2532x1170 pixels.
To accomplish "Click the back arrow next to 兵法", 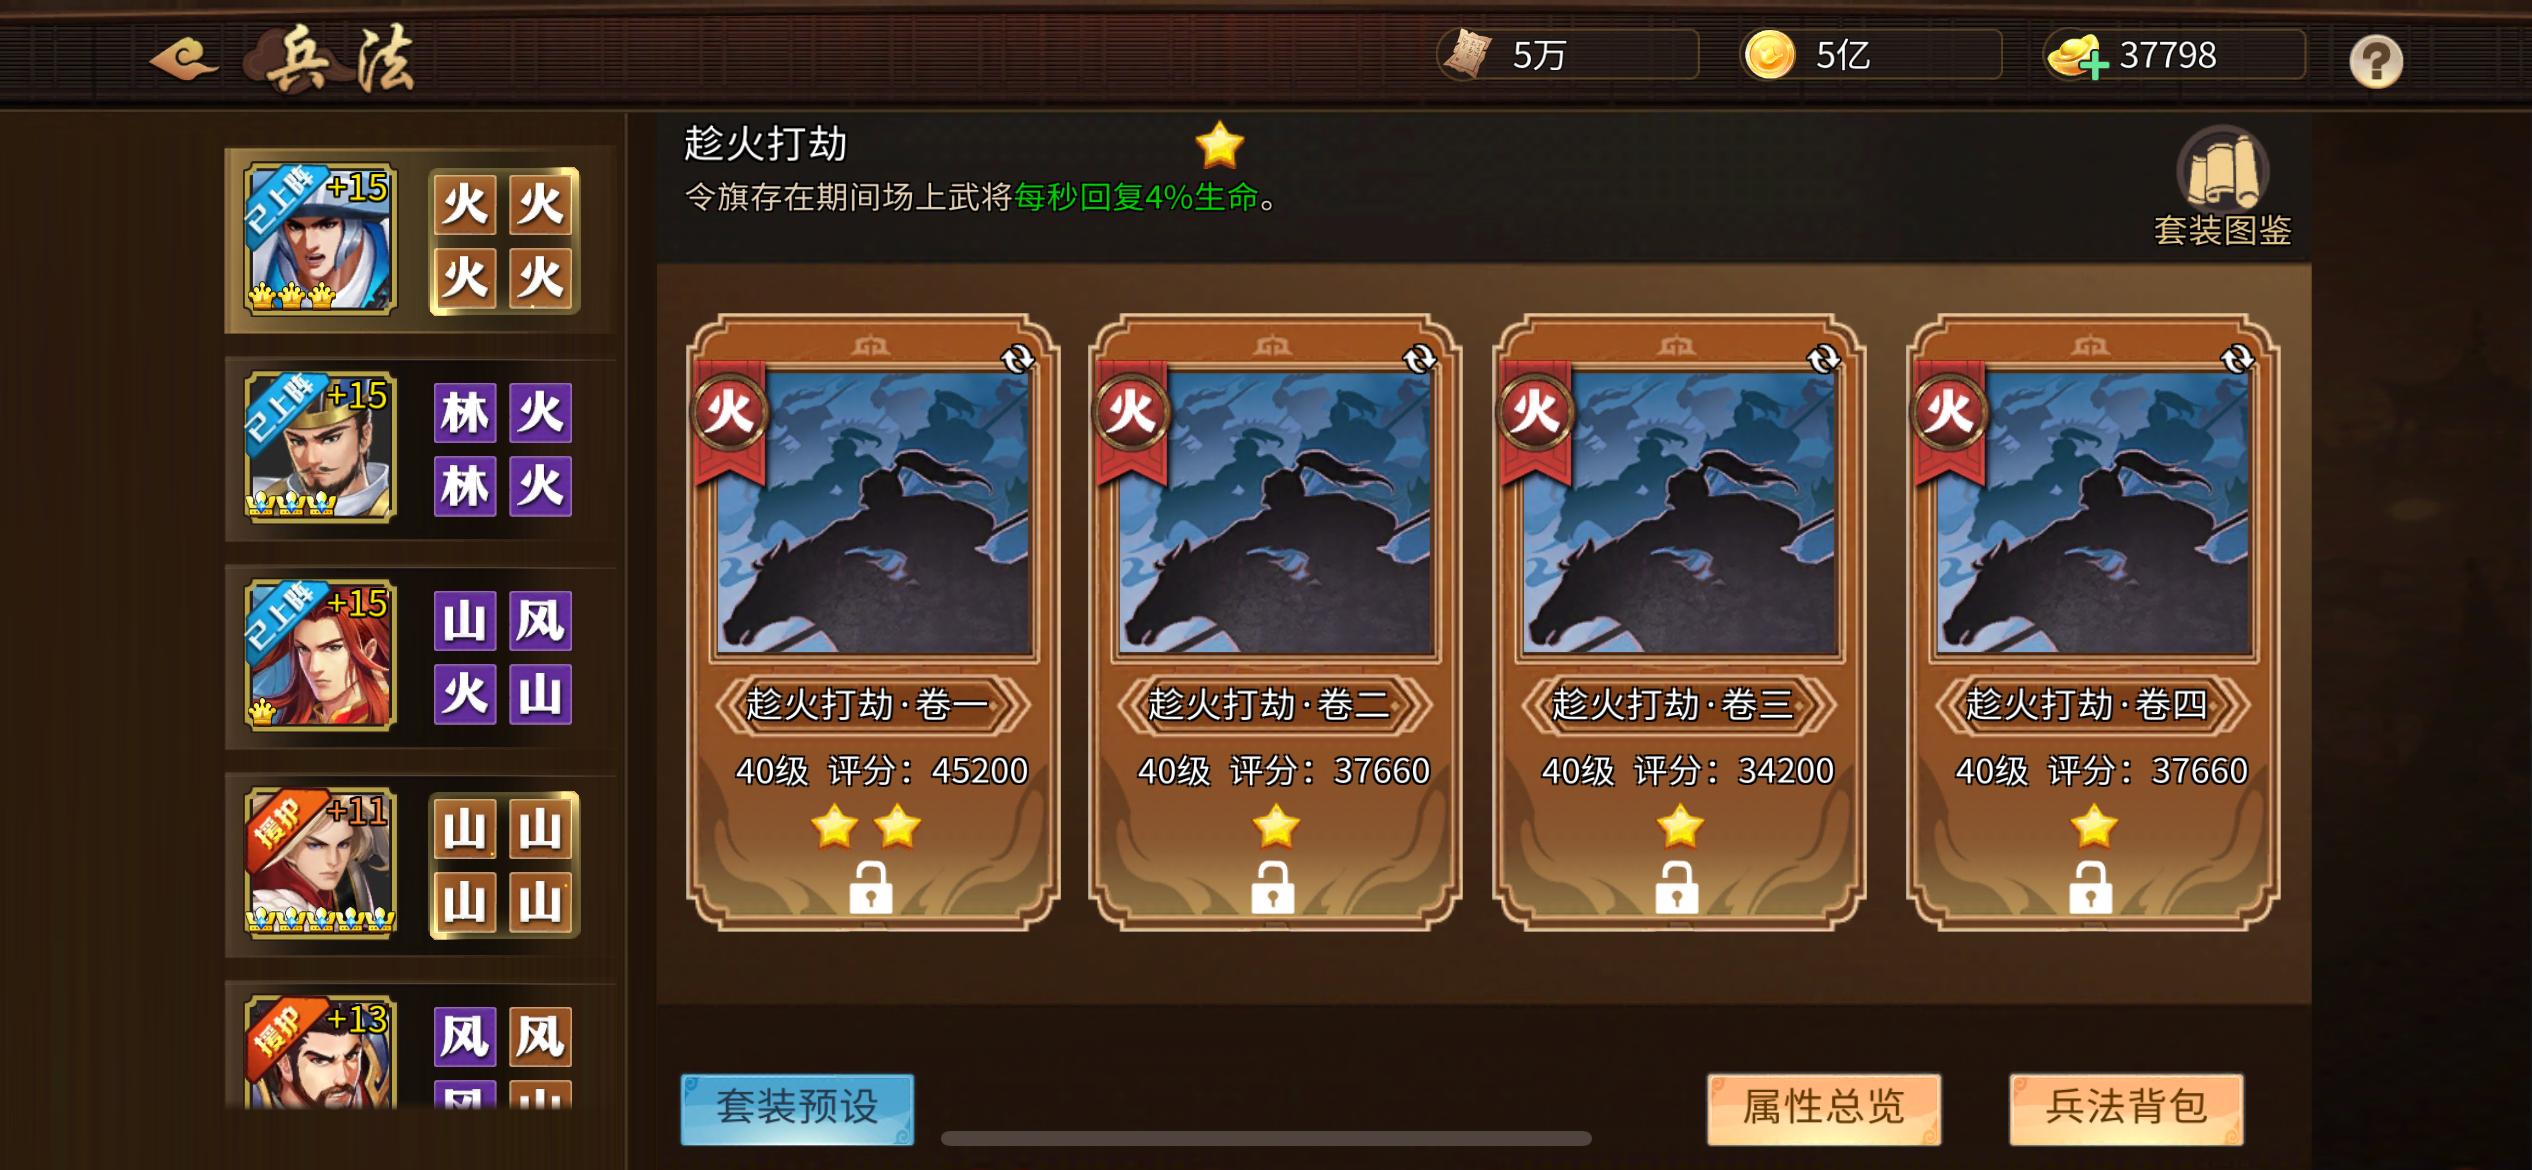I will pos(183,59).
